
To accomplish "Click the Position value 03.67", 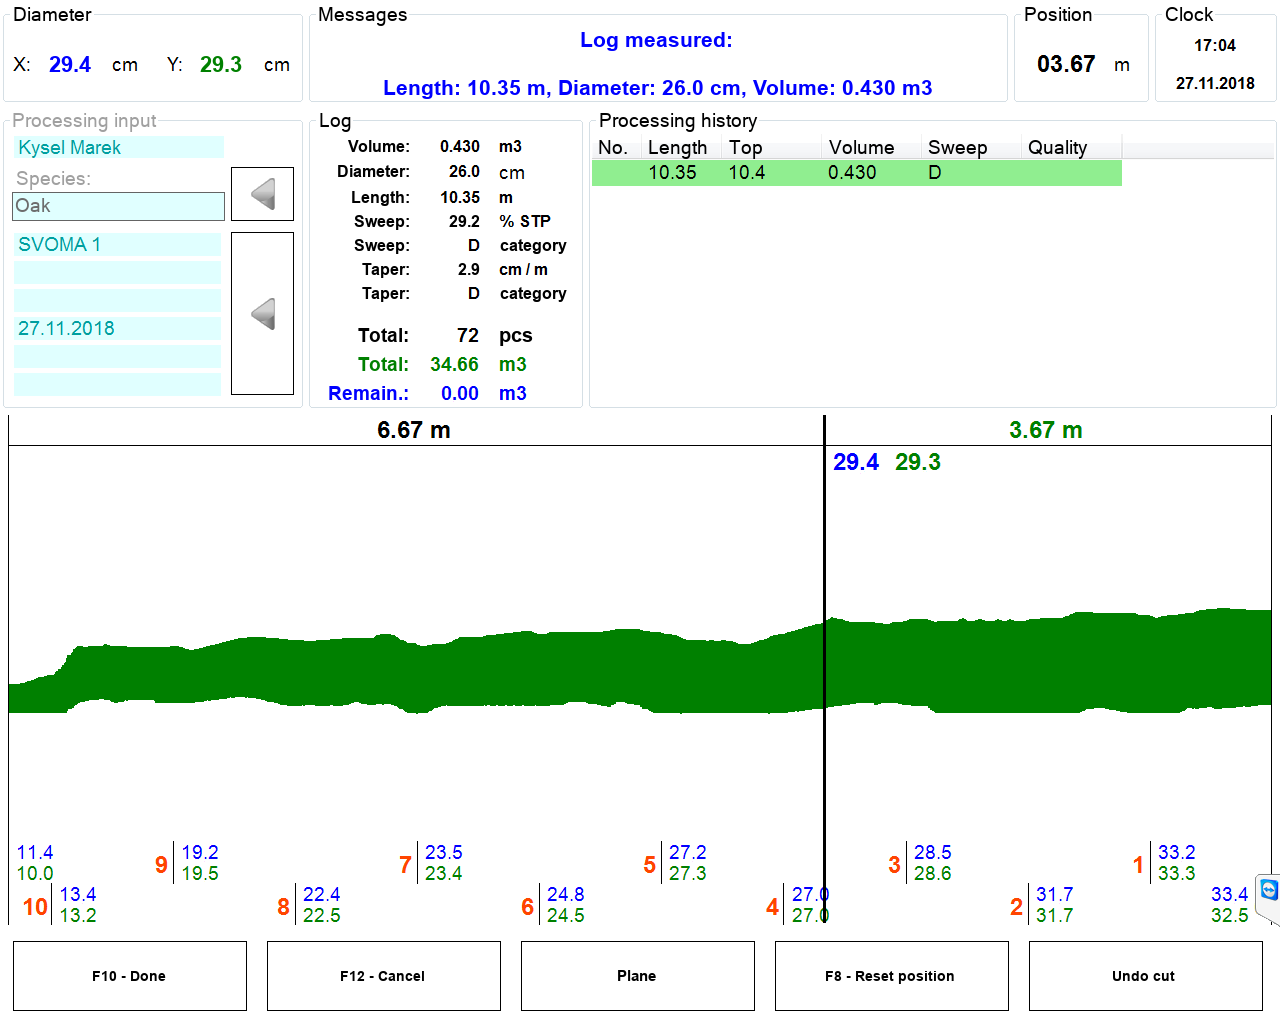I will tap(1066, 64).
